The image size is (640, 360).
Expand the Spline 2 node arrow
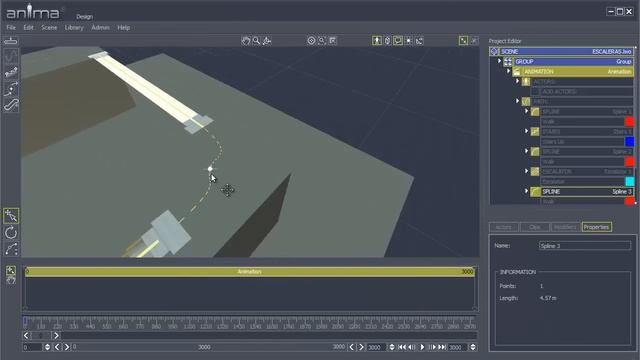[526, 151]
